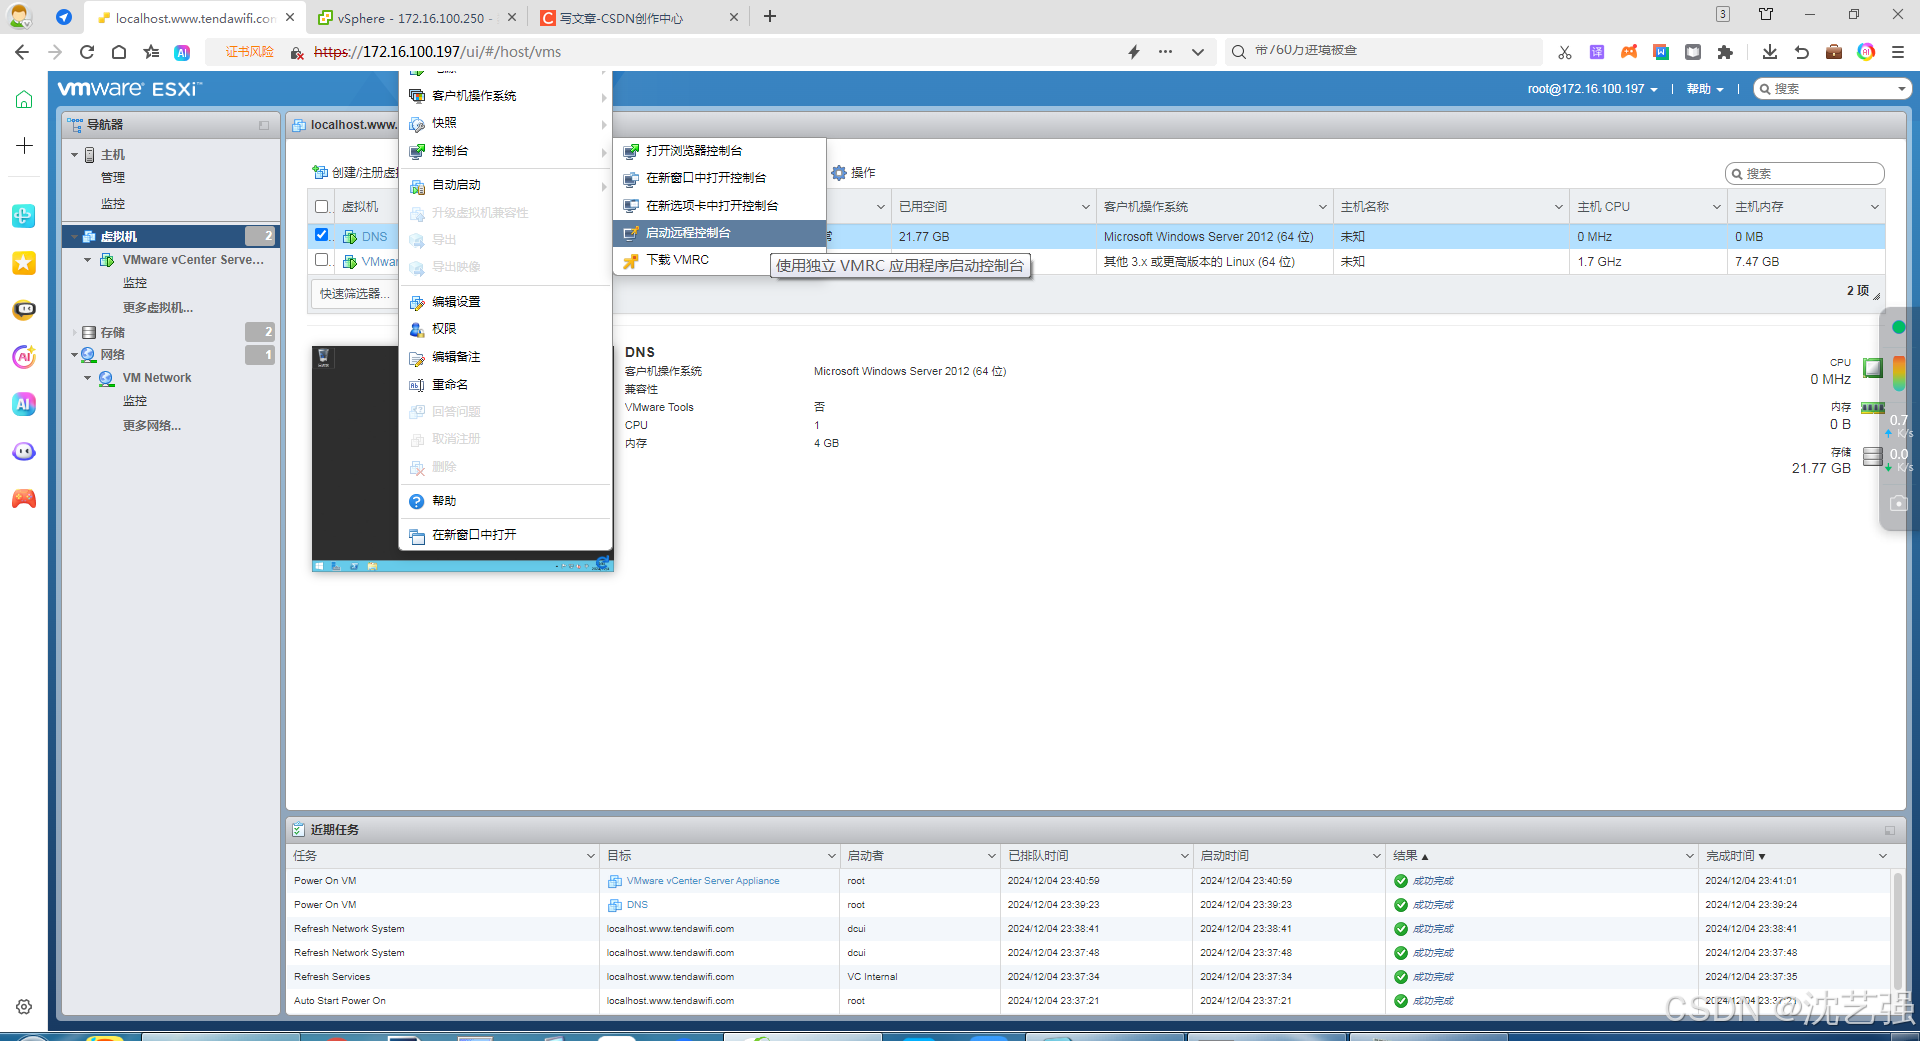
Task: Select 管理 under 主机
Action: (x=113, y=178)
